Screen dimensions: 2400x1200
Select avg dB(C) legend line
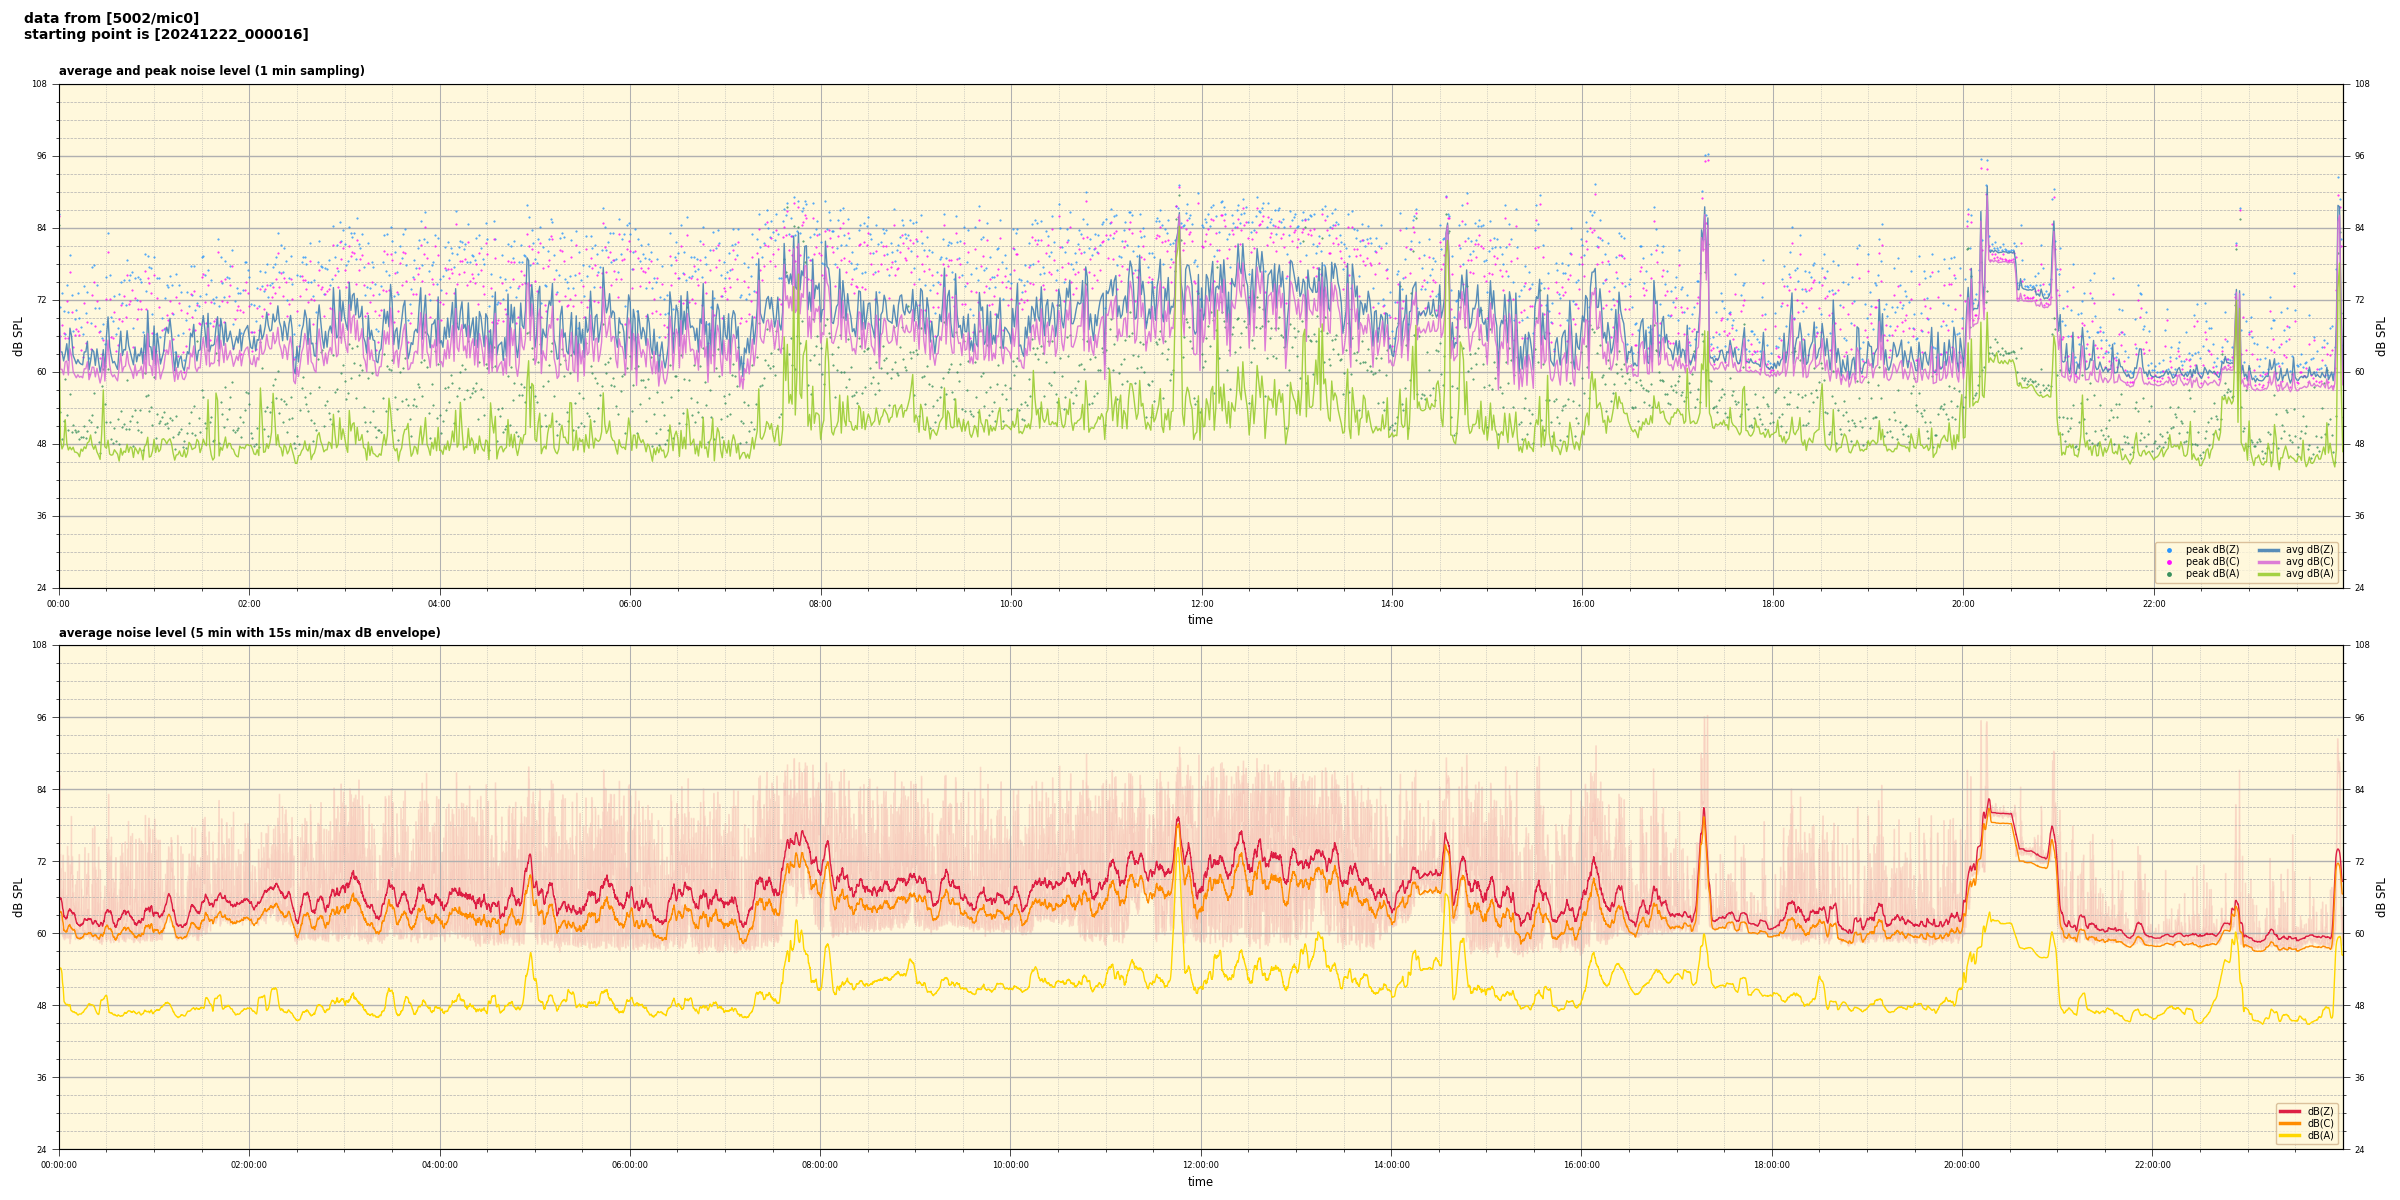pyautogui.click(x=2269, y=562)
